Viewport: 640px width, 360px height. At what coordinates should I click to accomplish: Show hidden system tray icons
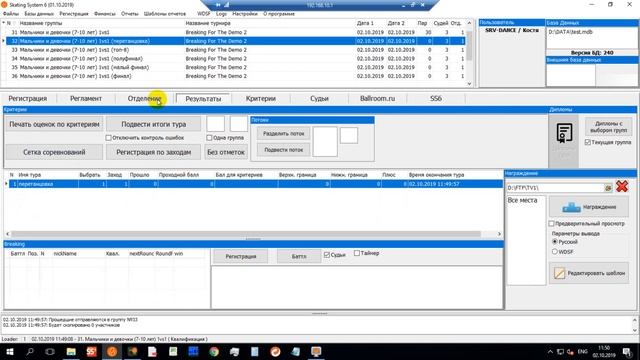pyautogui.click(x=550, y=351)
